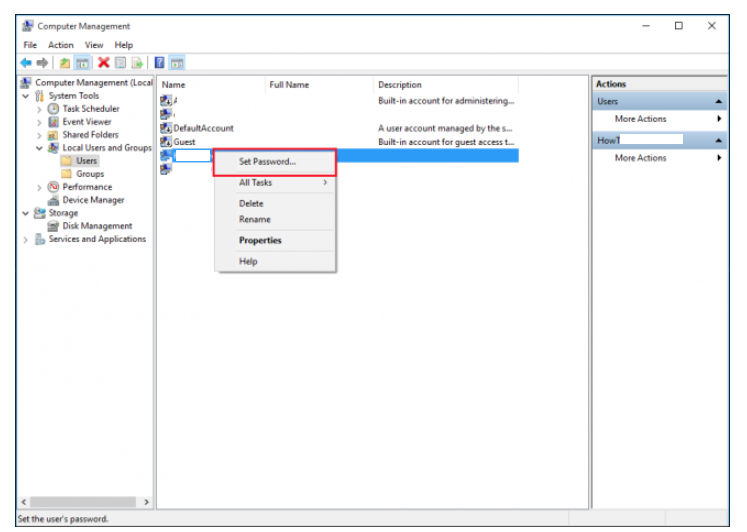
Task: Click the Export List toolbar icon
Action: point(137,63)
